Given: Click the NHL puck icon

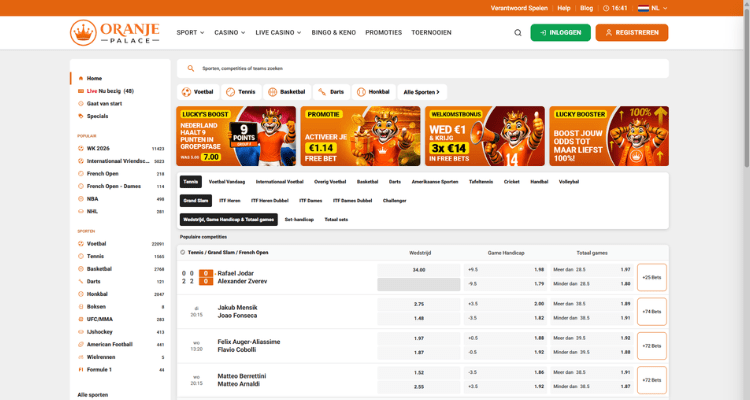Looking at the screenshot, I should coord(81,211).
